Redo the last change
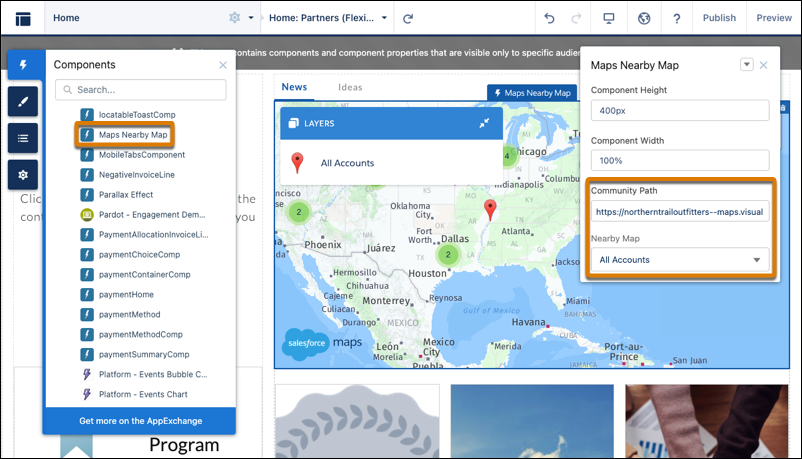This screenshot has width=802, height=459. (x=576, y=18)
